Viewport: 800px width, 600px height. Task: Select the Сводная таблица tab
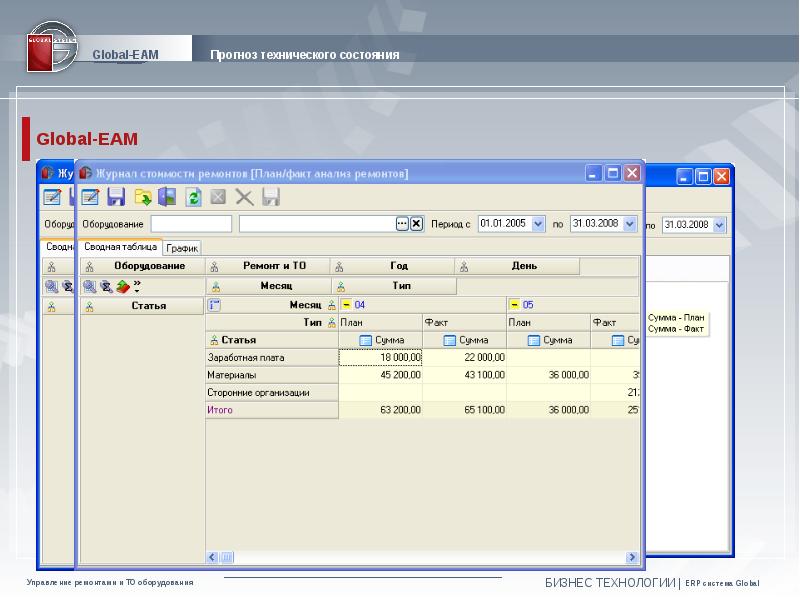click(x=120, y=246)
